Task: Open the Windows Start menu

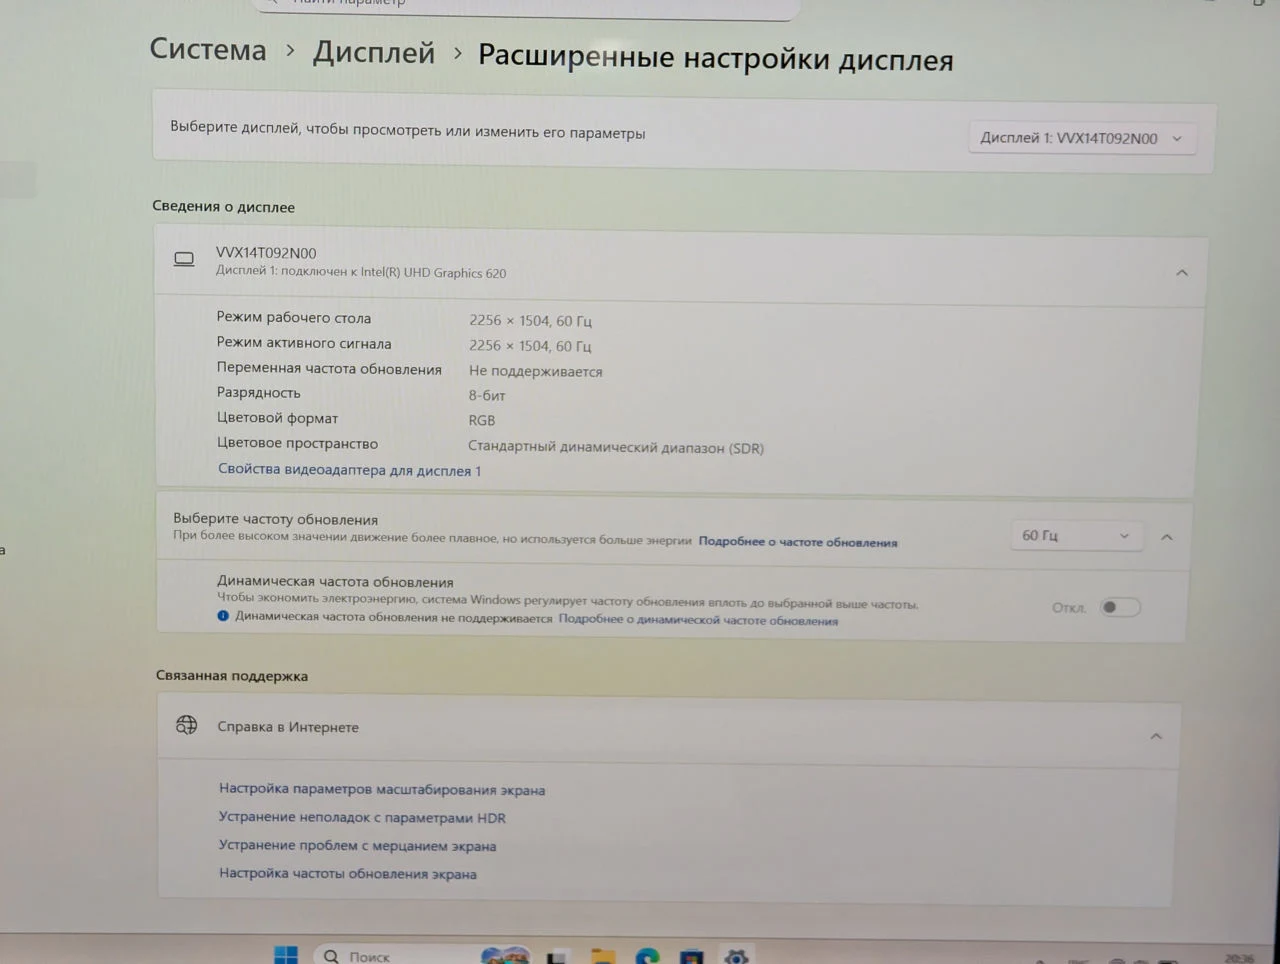Action: coord(286,955)
